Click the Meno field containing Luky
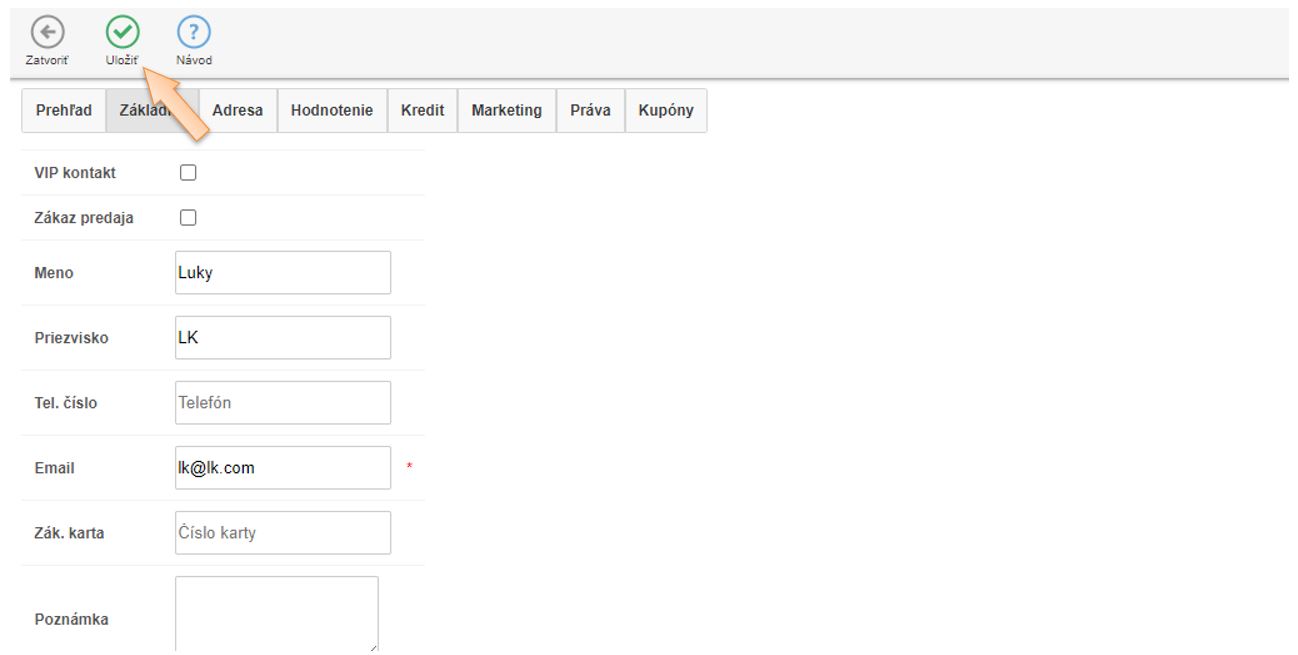 282,273
